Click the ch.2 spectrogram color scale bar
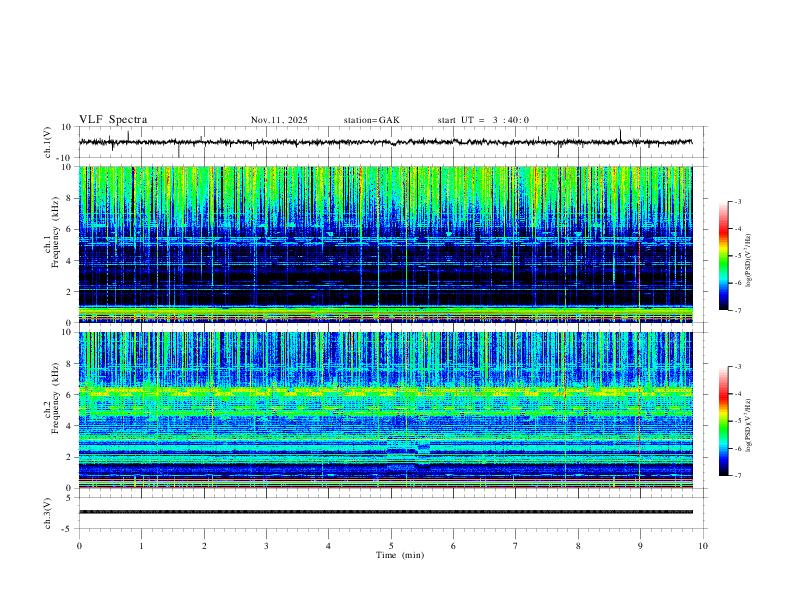This screenshot has width=792, height=612. pos(724,421)
